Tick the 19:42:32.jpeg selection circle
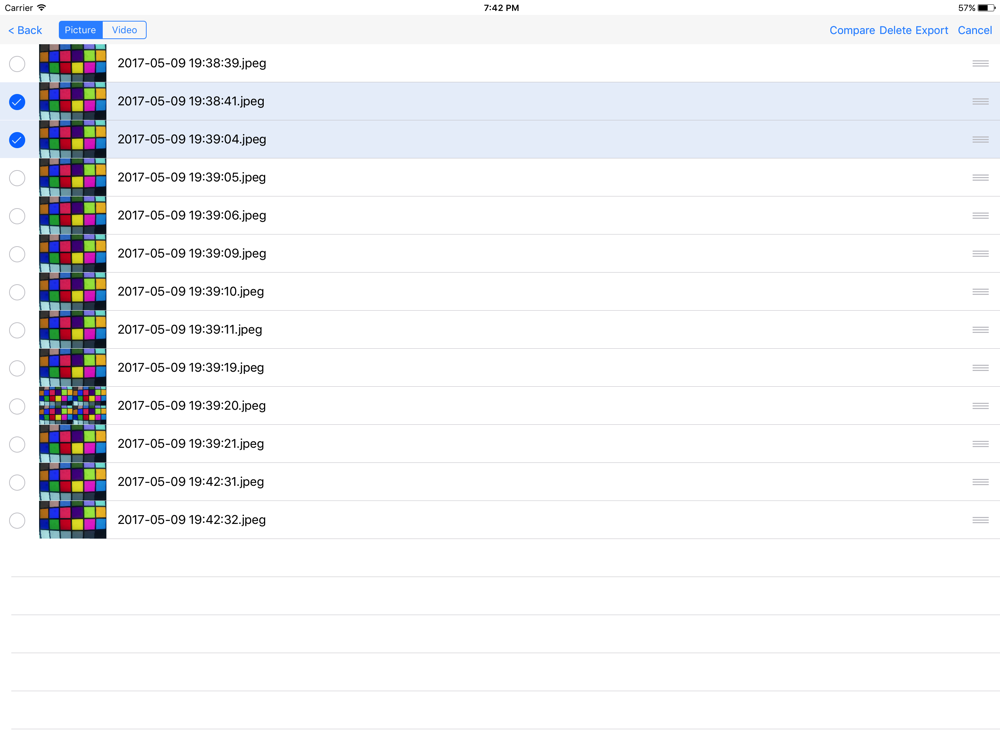 pyautogui.click(x=17, y=520)
